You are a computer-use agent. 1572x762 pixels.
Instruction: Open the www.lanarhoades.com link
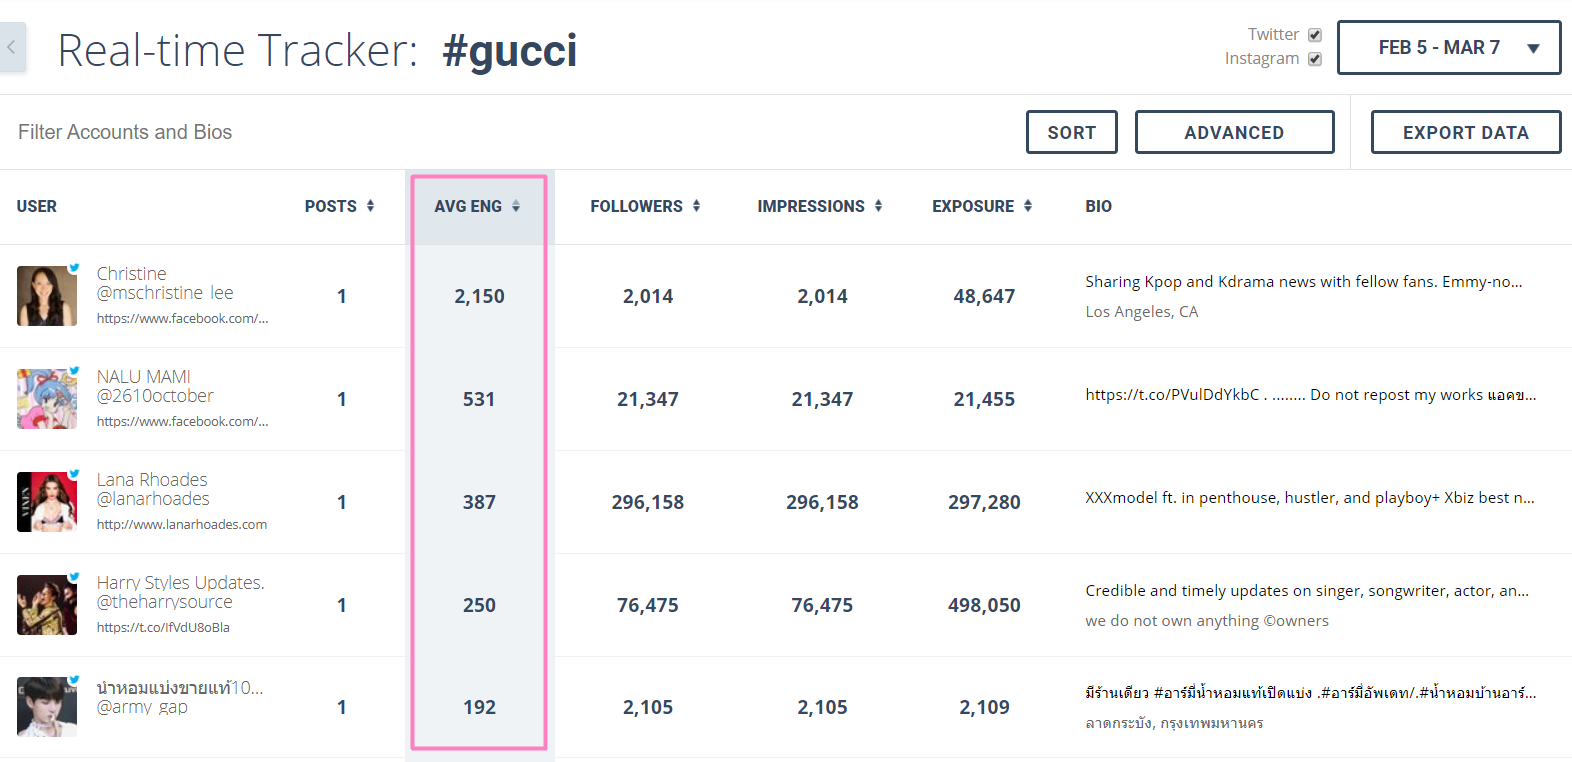click(x=182, y=524)
